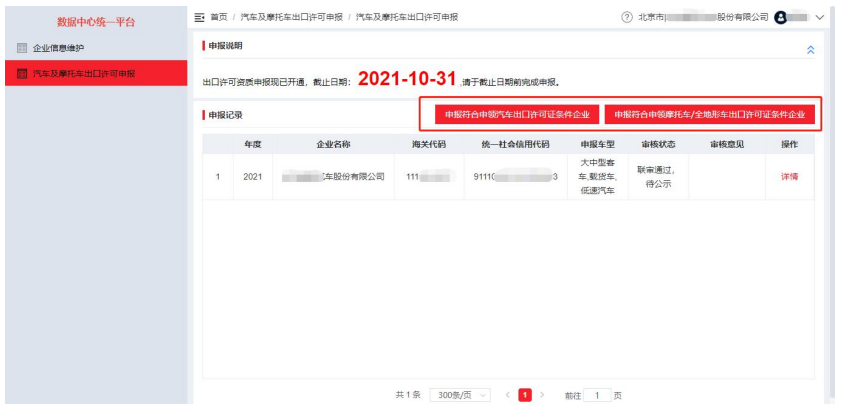
Task: Click the company name in the top bar
Action: [x=703, y=17]
